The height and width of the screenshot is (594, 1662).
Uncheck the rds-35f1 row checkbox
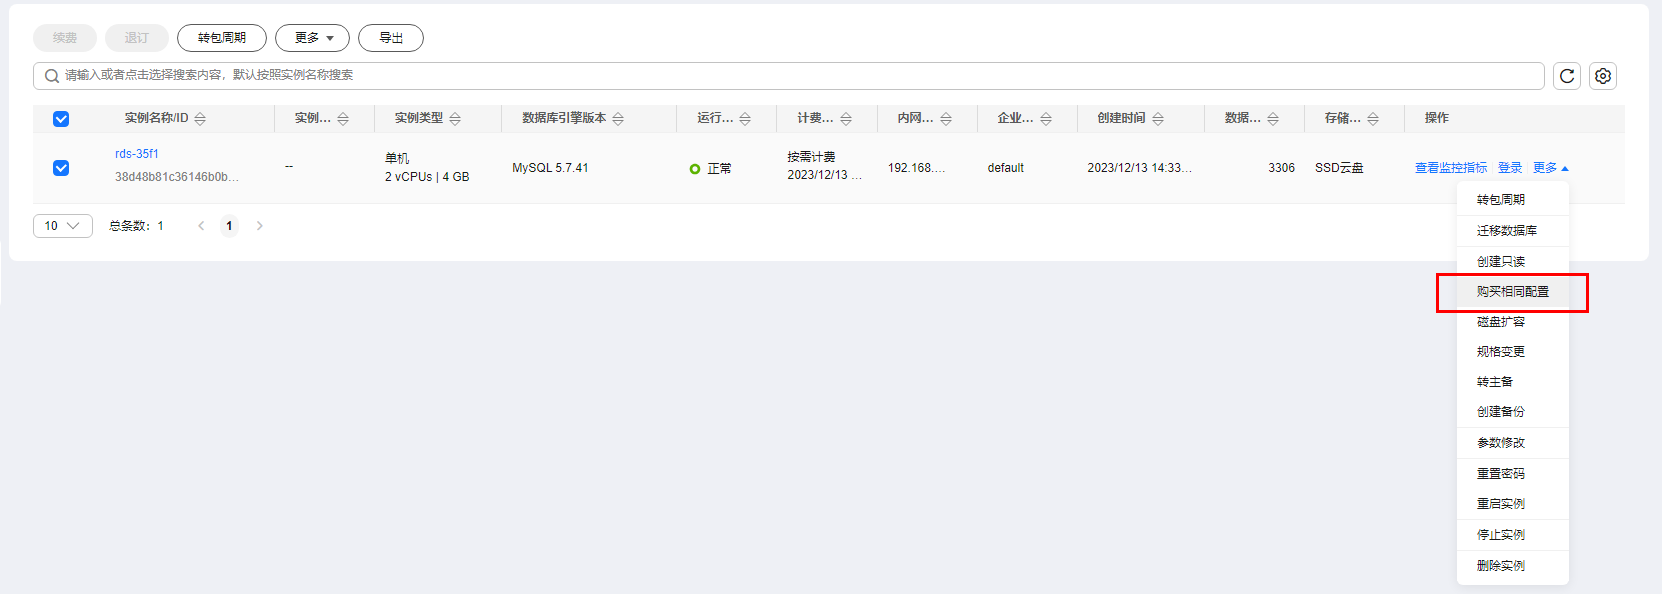point(61,168)
